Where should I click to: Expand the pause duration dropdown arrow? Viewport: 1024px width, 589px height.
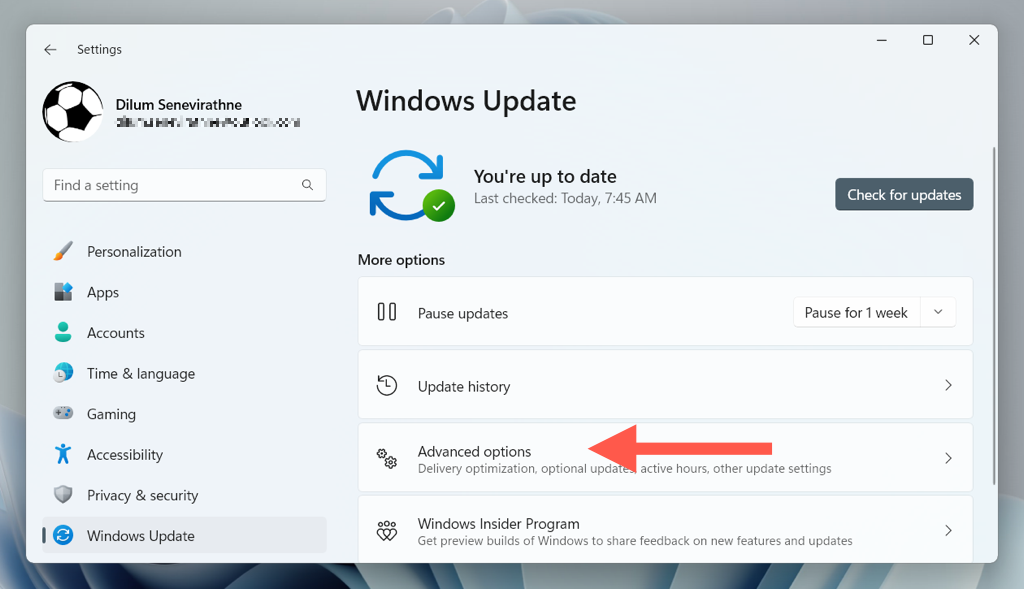[x=938, y=312]
